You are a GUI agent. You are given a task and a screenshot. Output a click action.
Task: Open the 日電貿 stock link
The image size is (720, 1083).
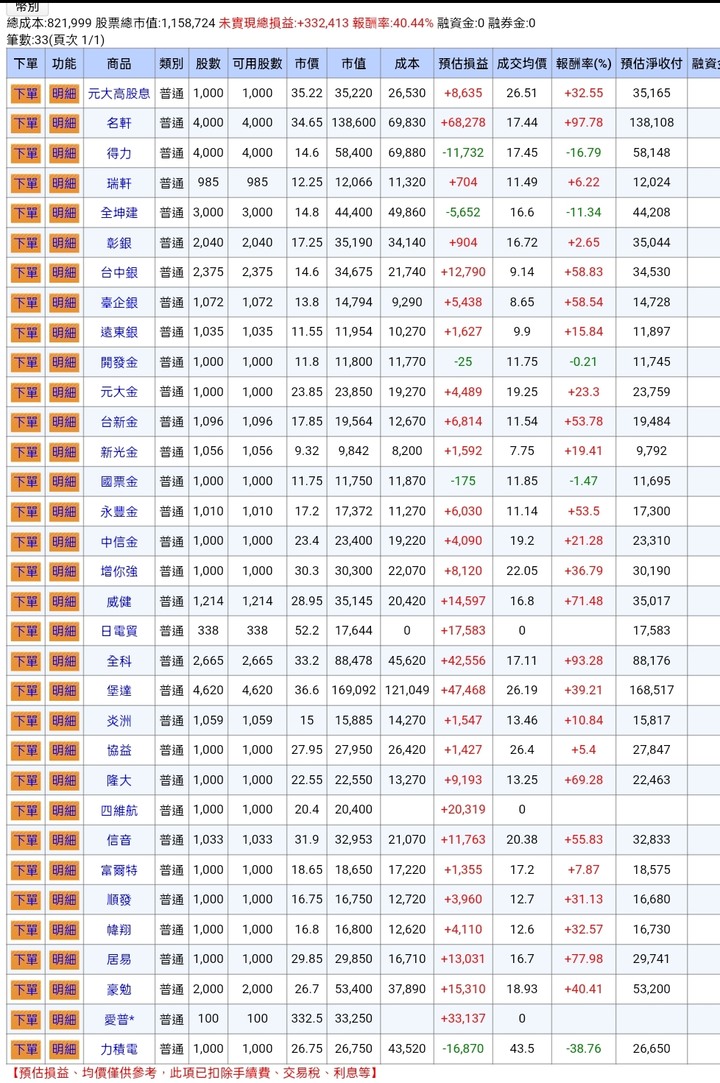click(119, 631)
